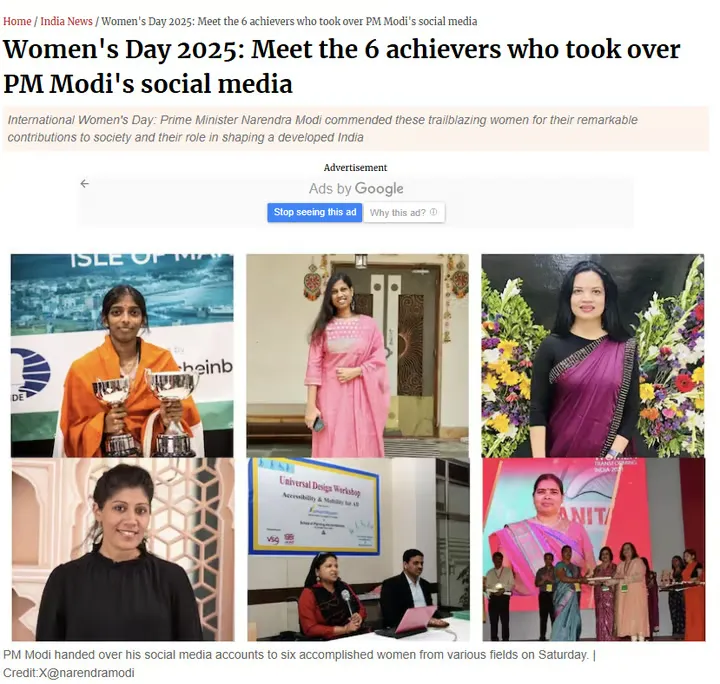Click the Stop seeing this ad button
The height and width of the screenshot is (684, 720).
pos(315,213)
